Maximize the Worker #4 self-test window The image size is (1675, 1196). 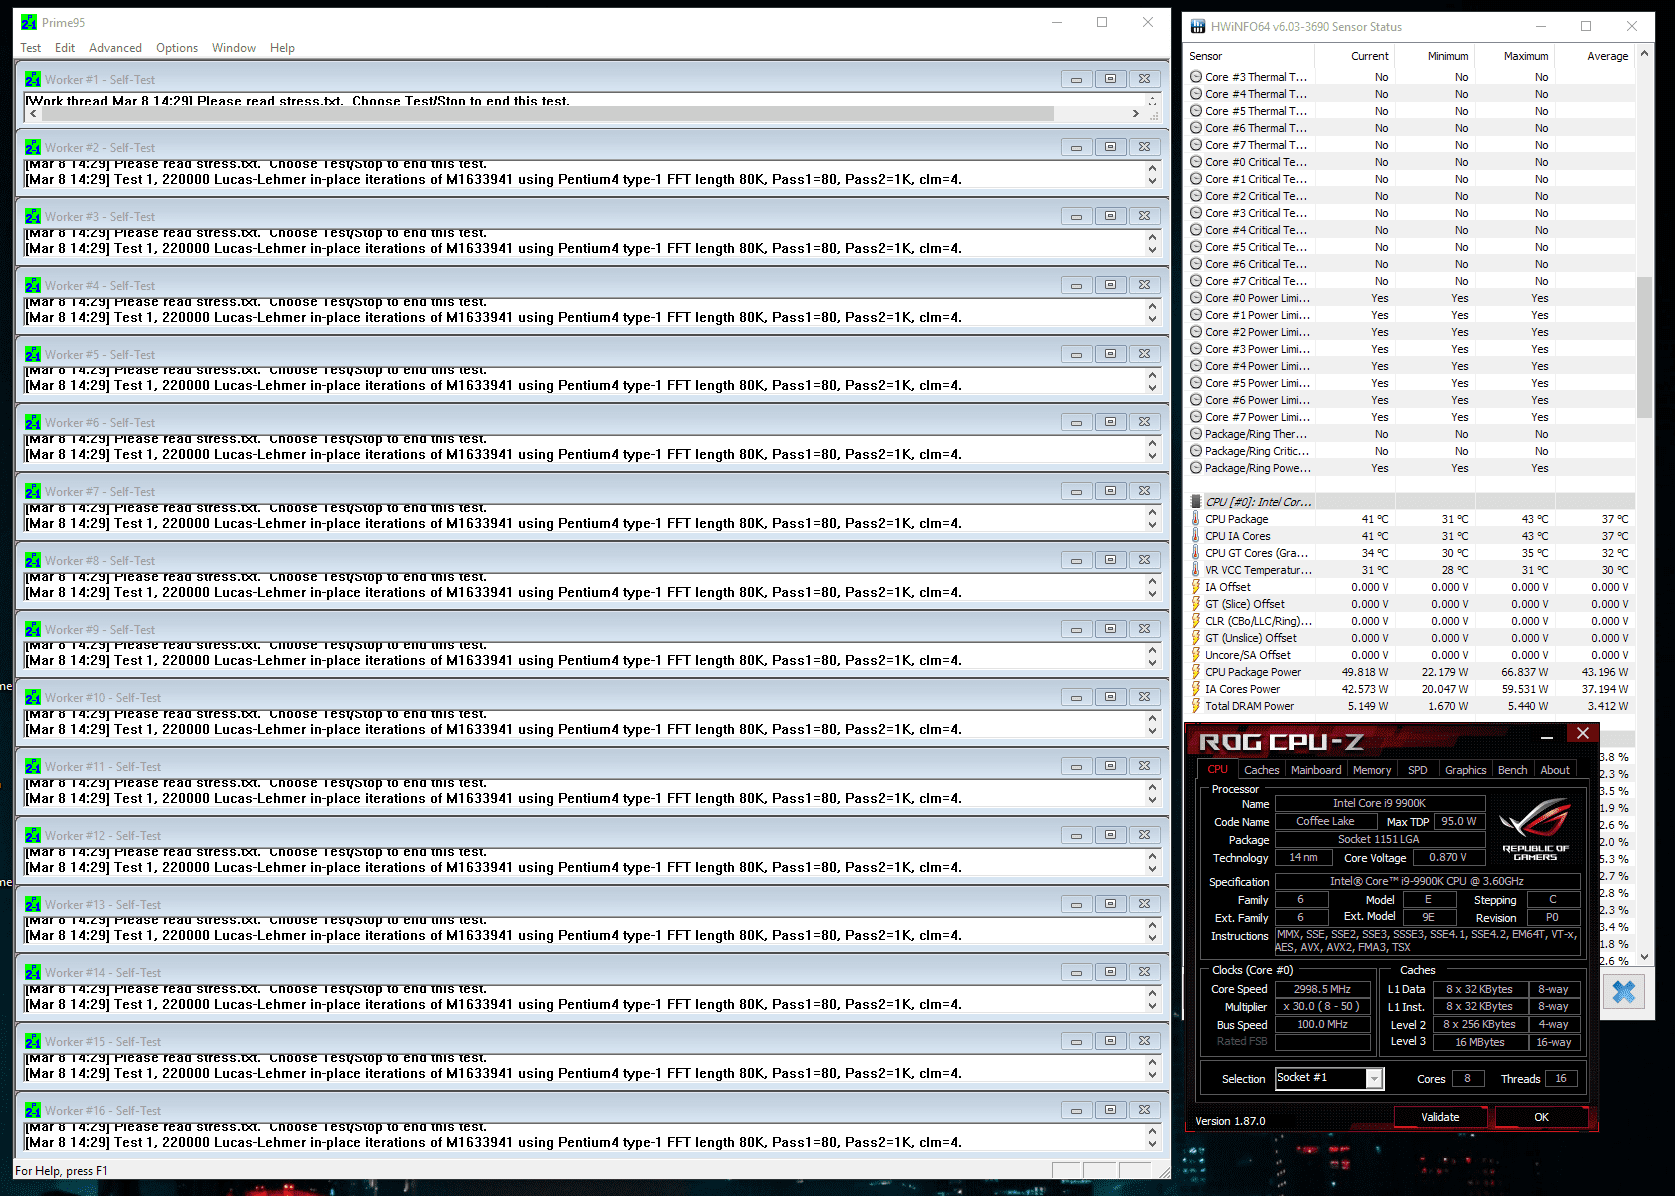pos(1110,285)
